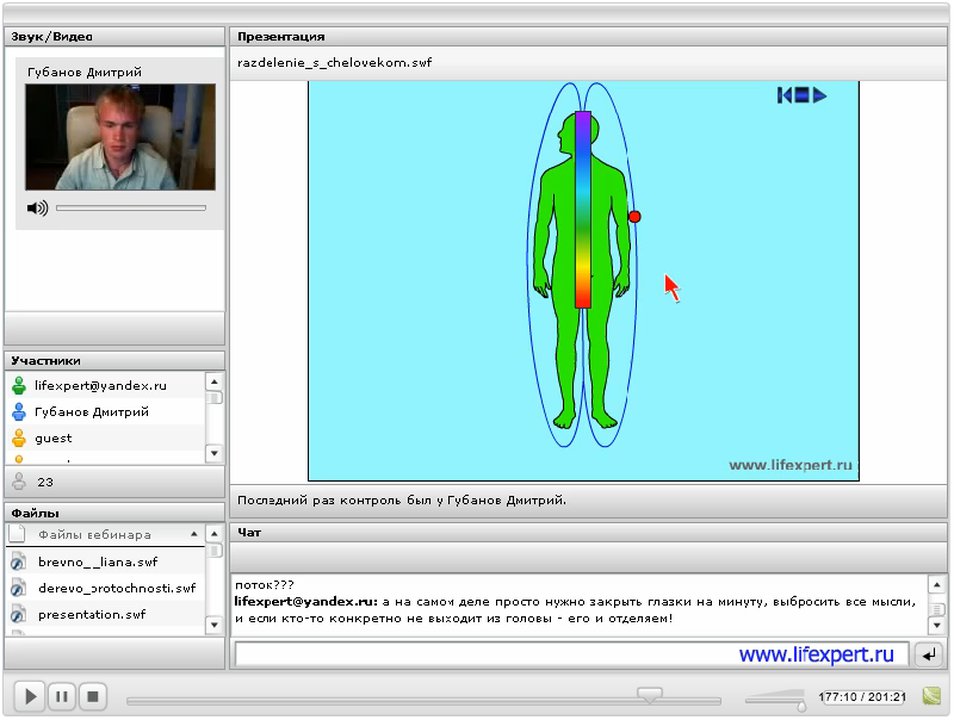Select the guest participant

(x=106, y=438)
